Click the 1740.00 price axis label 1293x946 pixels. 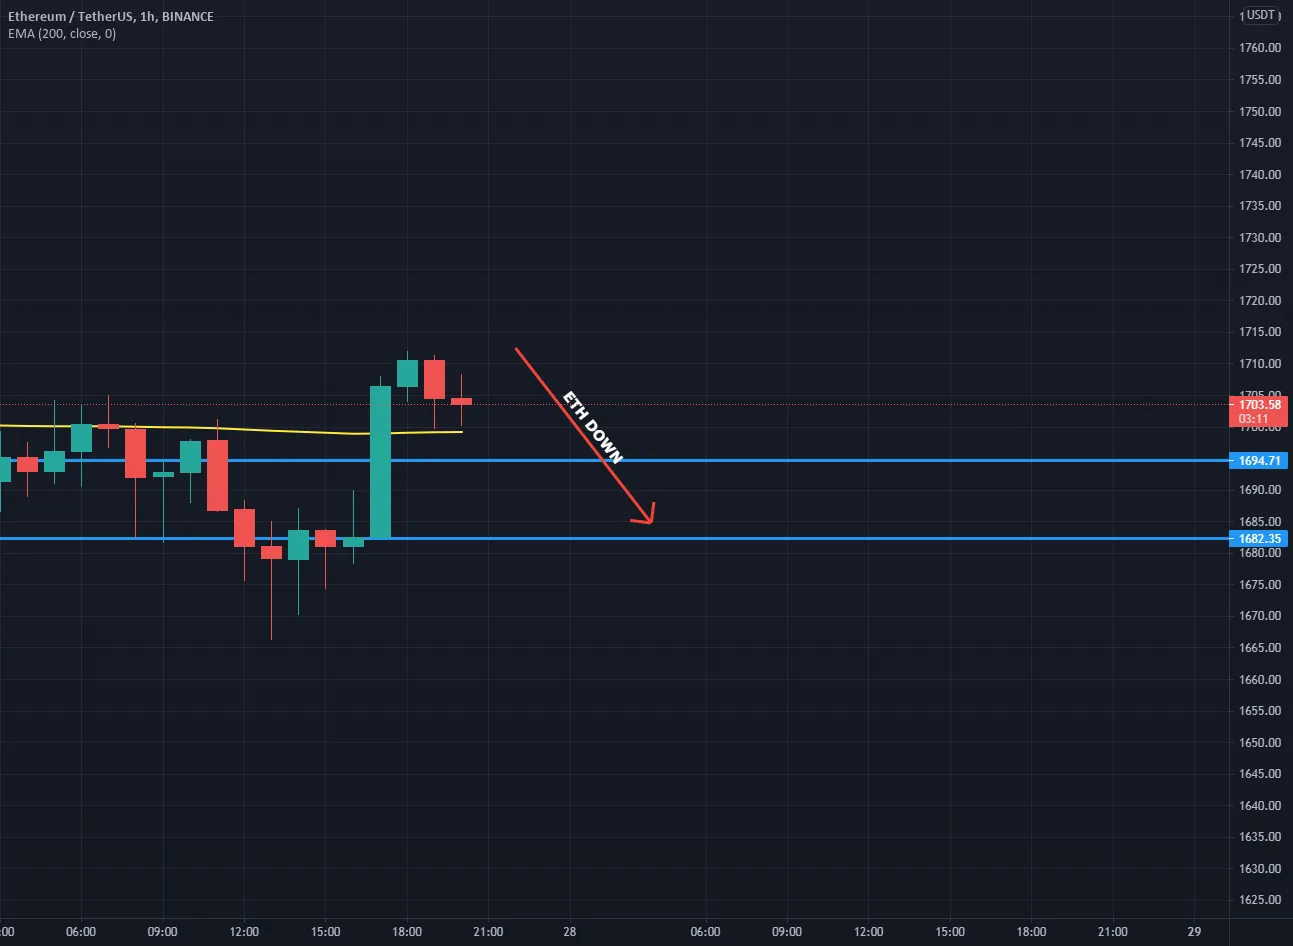click(1259, 174)
